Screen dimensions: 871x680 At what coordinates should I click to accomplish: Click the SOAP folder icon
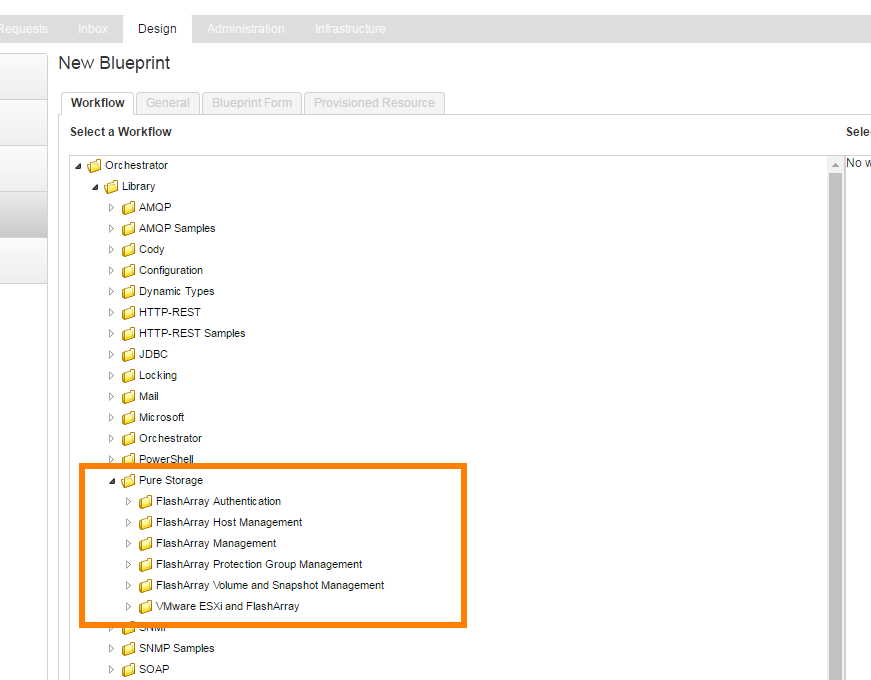pos(128,669)
